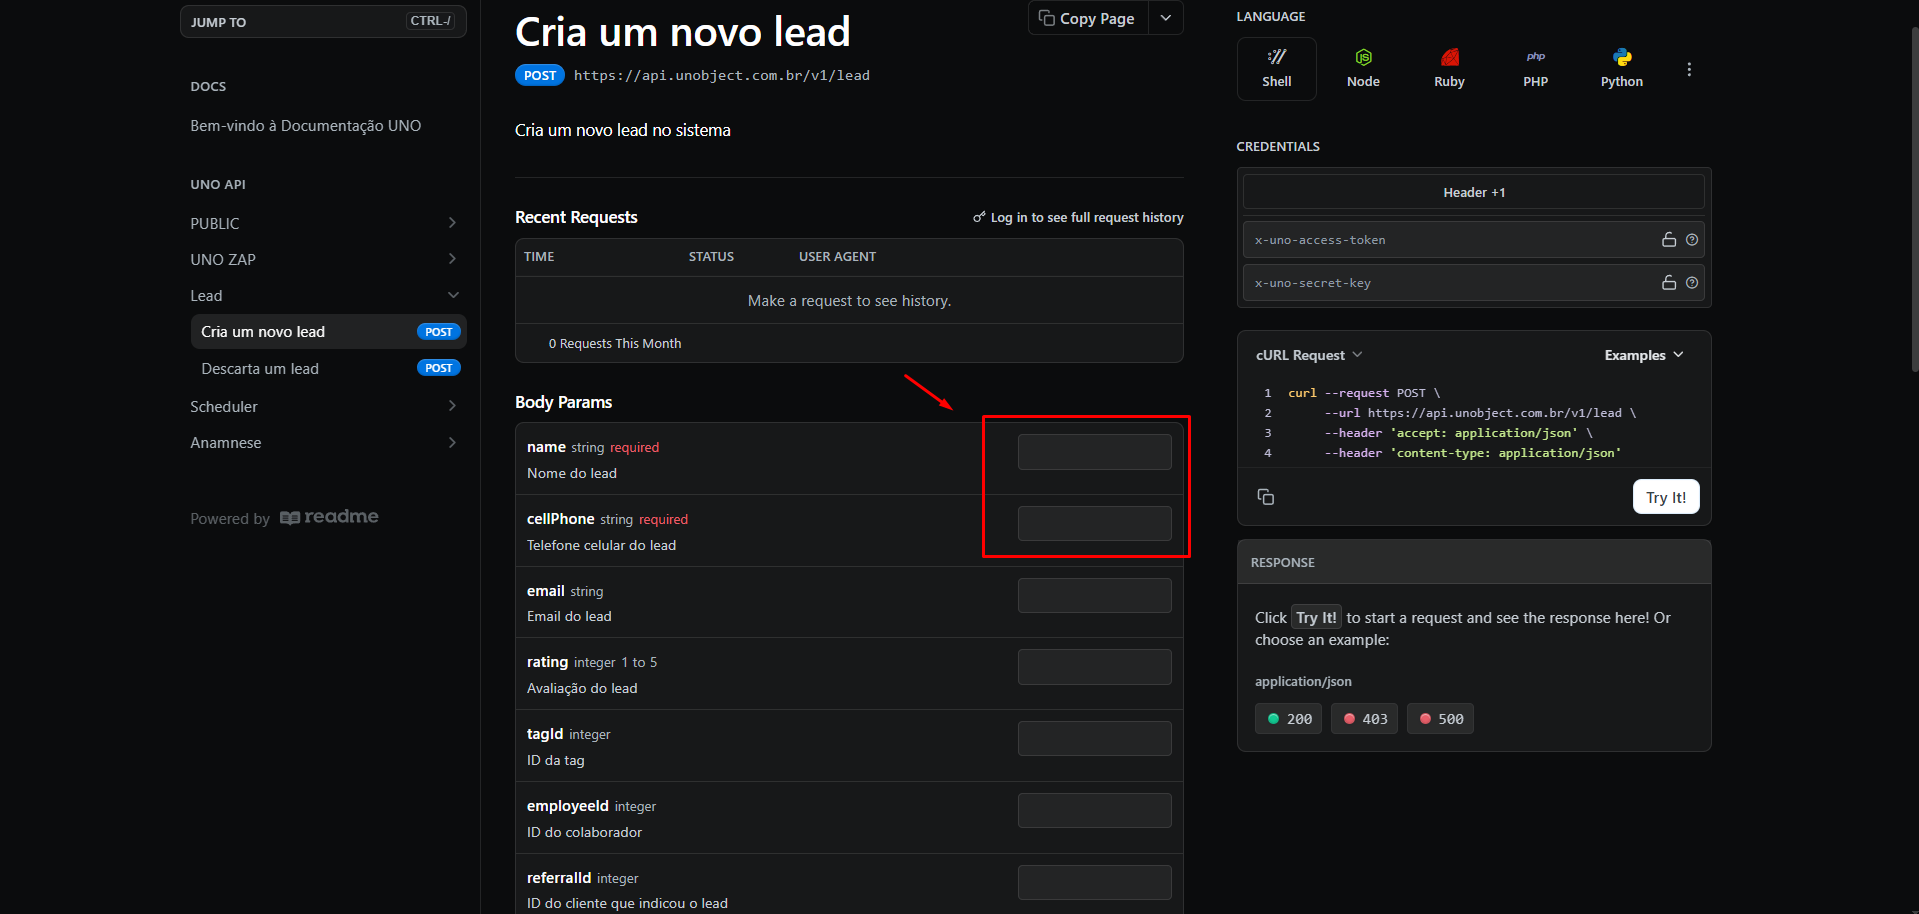Click lock icon for x-uno-secret-key
The image size is (1919, 914).
(x=1668, y=283)
